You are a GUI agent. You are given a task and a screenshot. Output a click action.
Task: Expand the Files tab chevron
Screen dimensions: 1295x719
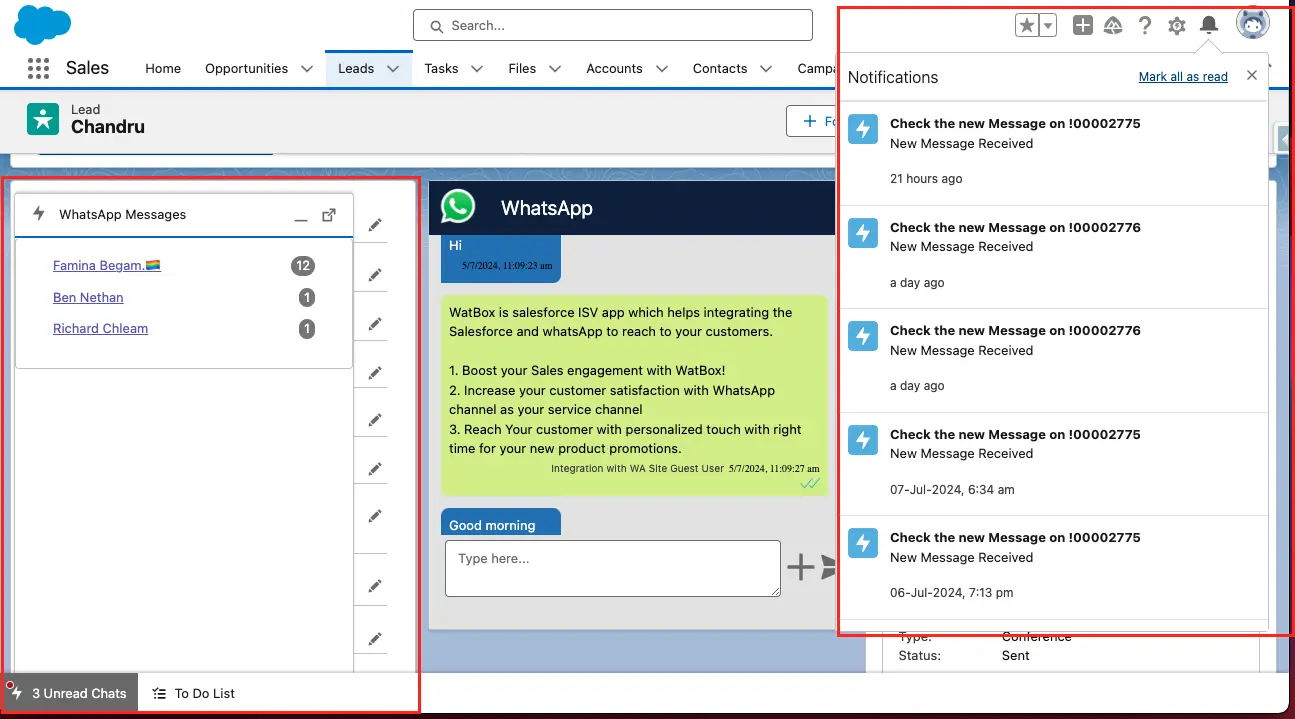(x=555, y=68)
